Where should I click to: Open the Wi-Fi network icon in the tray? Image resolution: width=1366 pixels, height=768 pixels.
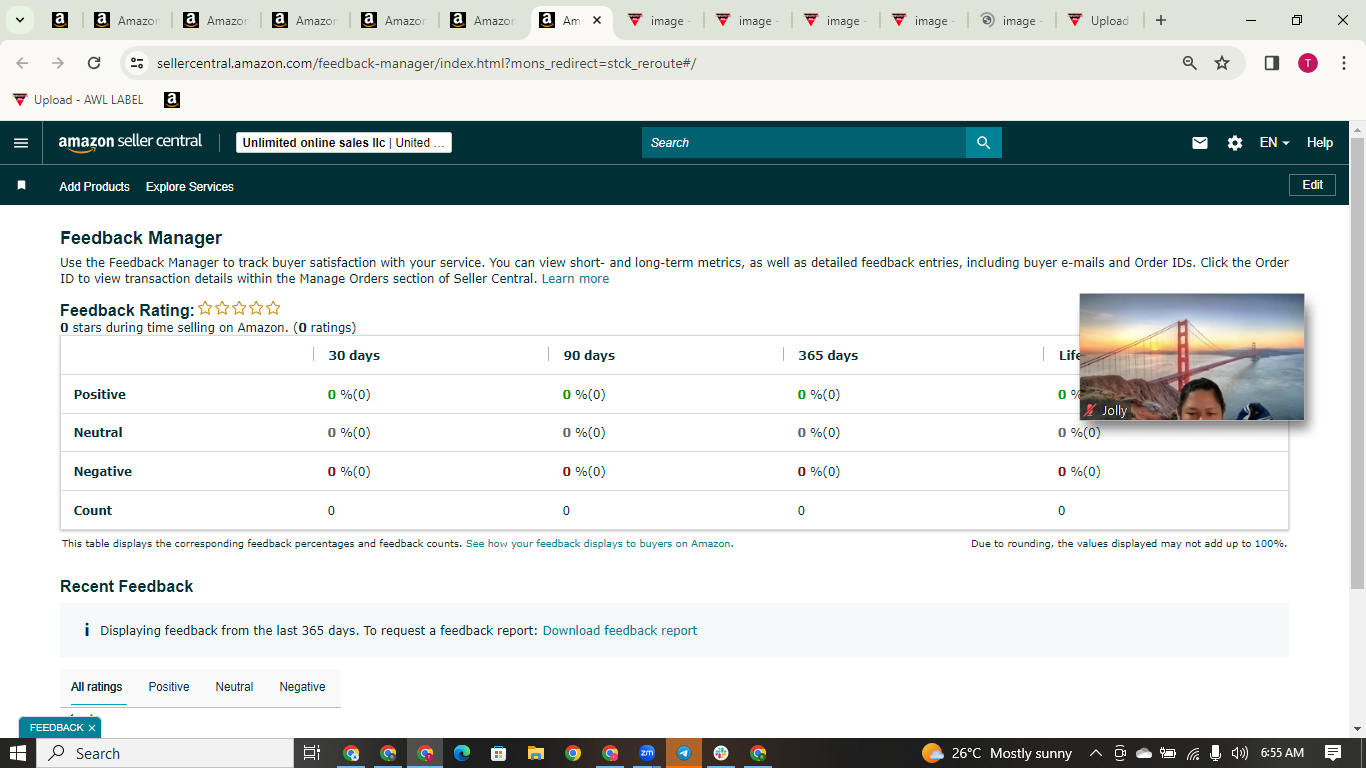[x=1192, y=753]
